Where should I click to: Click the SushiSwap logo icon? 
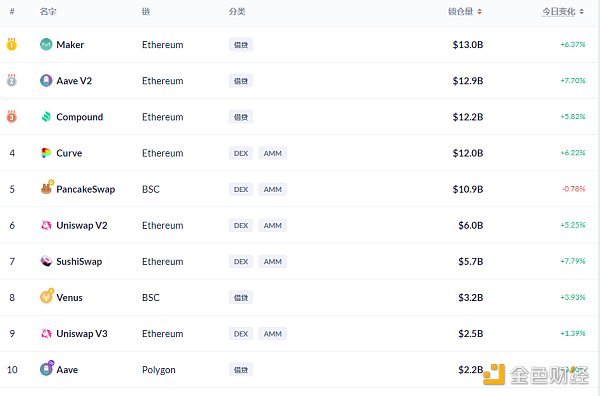click(46, 261)
